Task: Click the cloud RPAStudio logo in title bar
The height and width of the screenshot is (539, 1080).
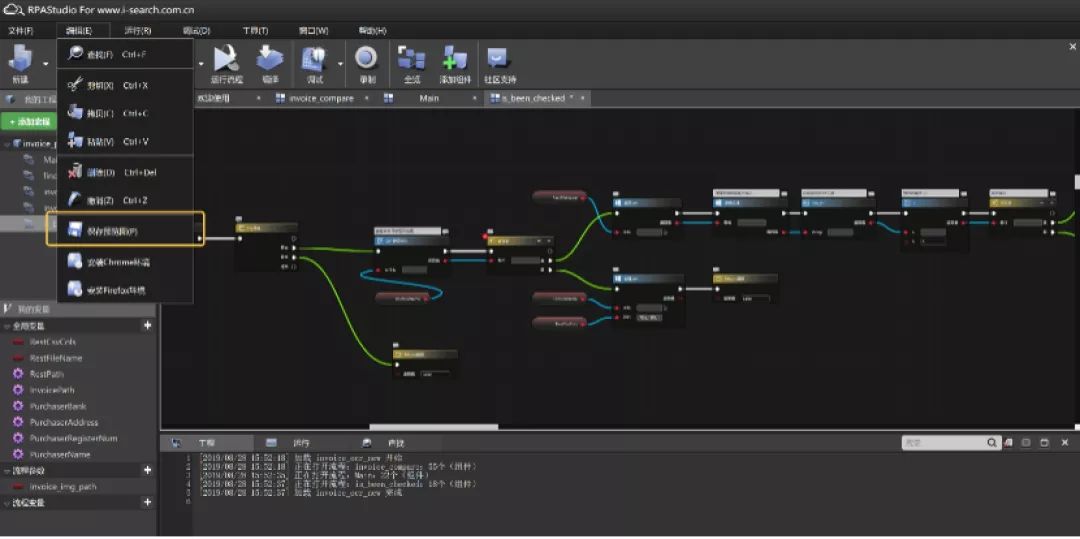Action: click(12, 9)
